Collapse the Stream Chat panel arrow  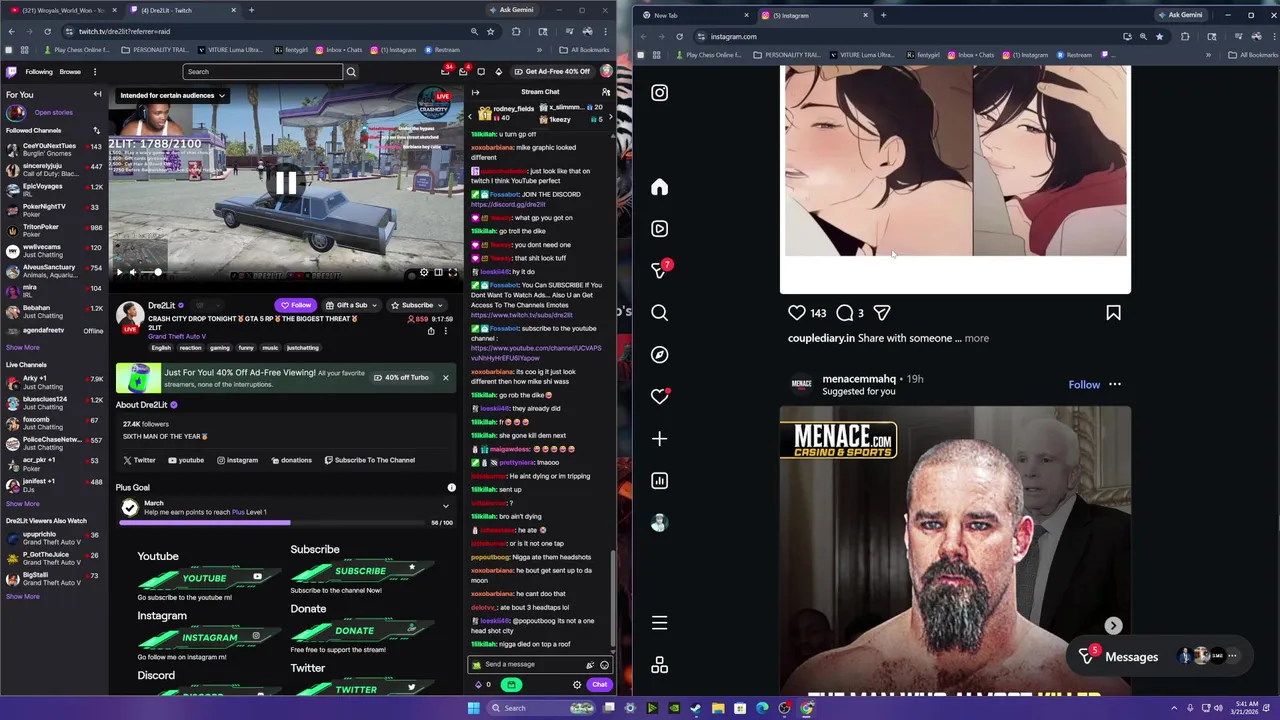pos(475,92)
